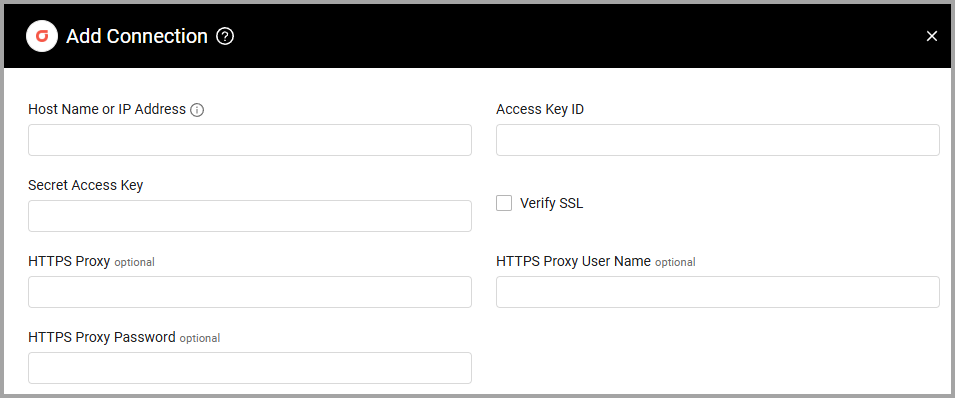Viewport: 955px width, 398px height.
Task: Click the HTTPS Proxy input field
Action: point(250,292)
